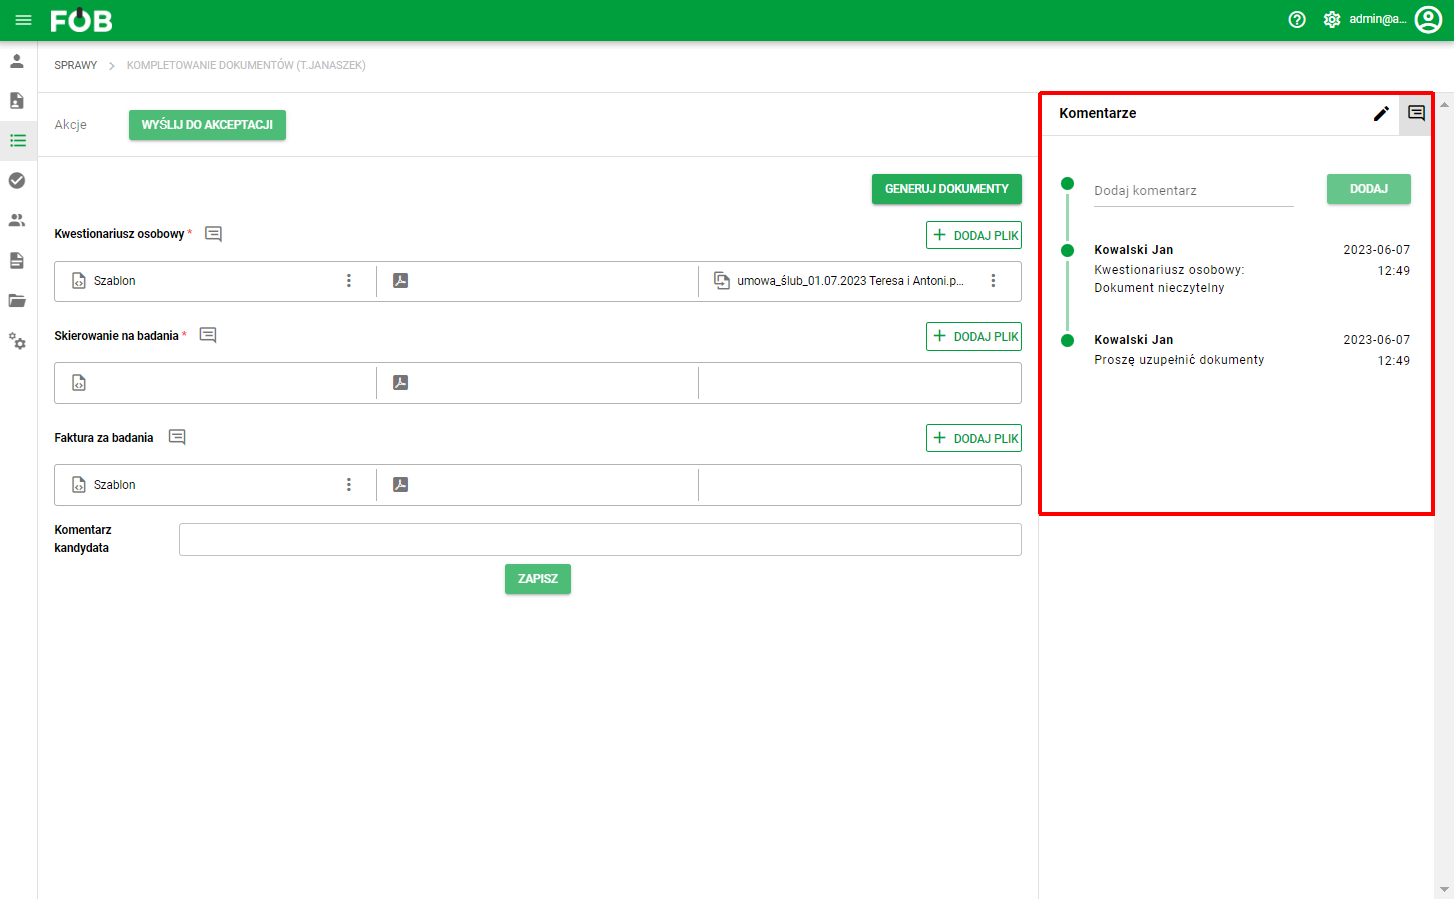Add file to Kwestionariusz osobowy via DODAJ PLIK
Screen dimensions: 1454x899
[x=974, y=235]
